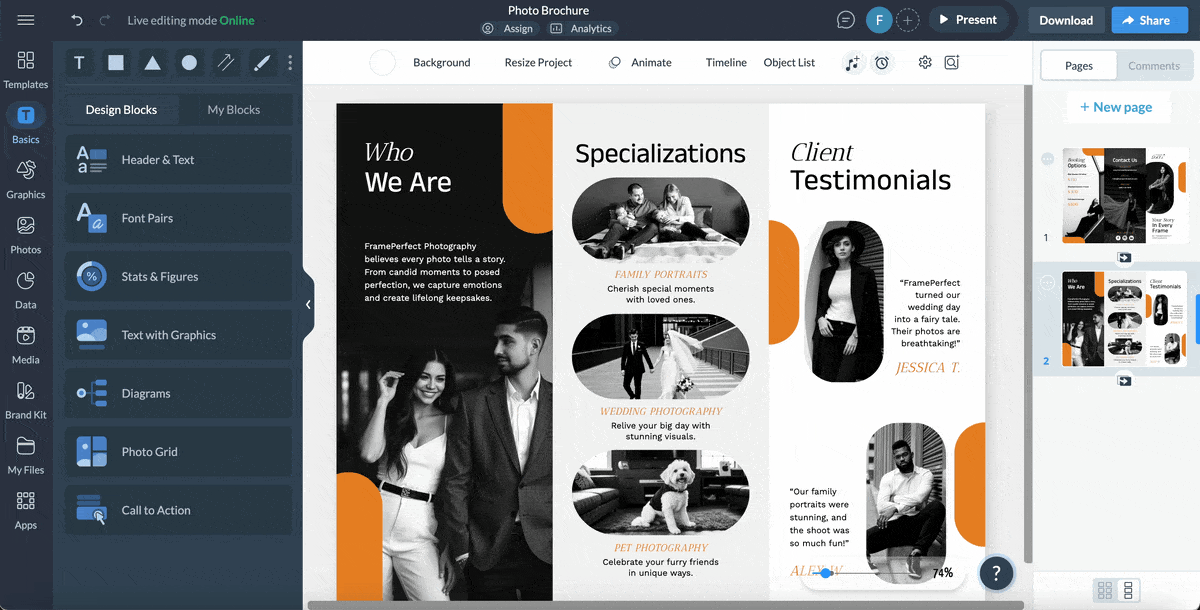Switch to grid page view
This screenshot has height=610, width=1200.
pos(1105,590)
